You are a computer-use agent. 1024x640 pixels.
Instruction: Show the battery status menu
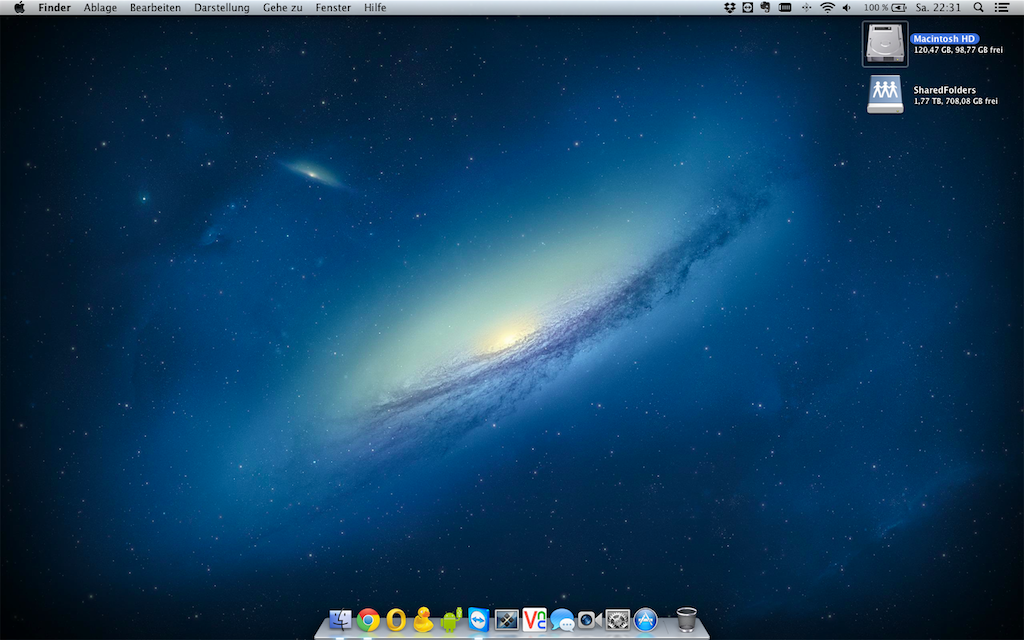coord(898,7)
